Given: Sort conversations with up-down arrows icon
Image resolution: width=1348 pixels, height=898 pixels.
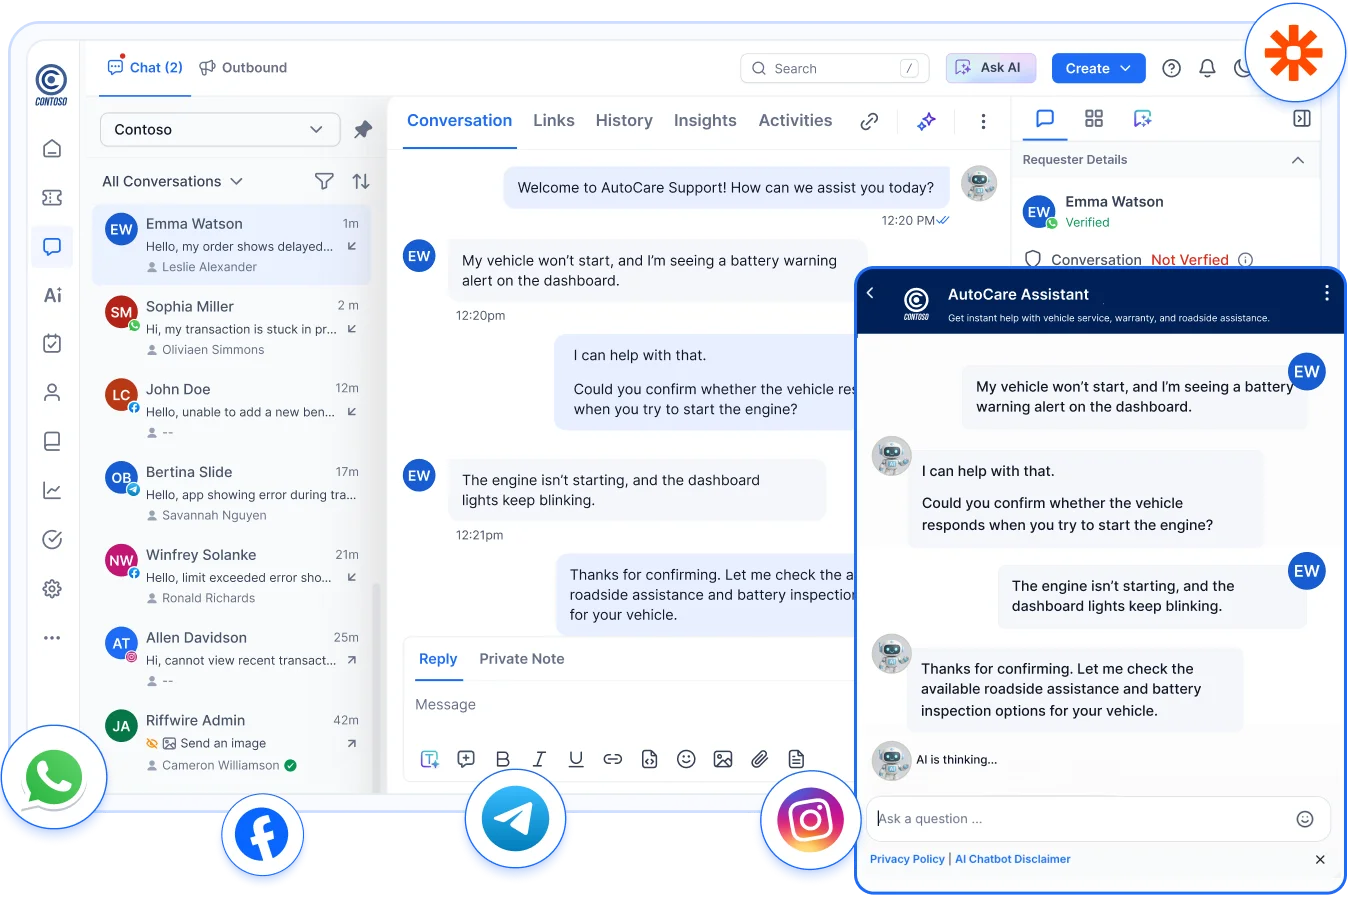Looking at the screenshot, I should point(361,181).
